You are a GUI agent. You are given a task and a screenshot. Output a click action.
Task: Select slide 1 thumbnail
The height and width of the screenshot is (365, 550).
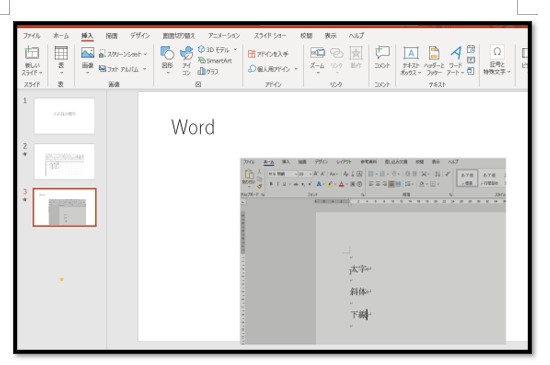coord(65,116)
